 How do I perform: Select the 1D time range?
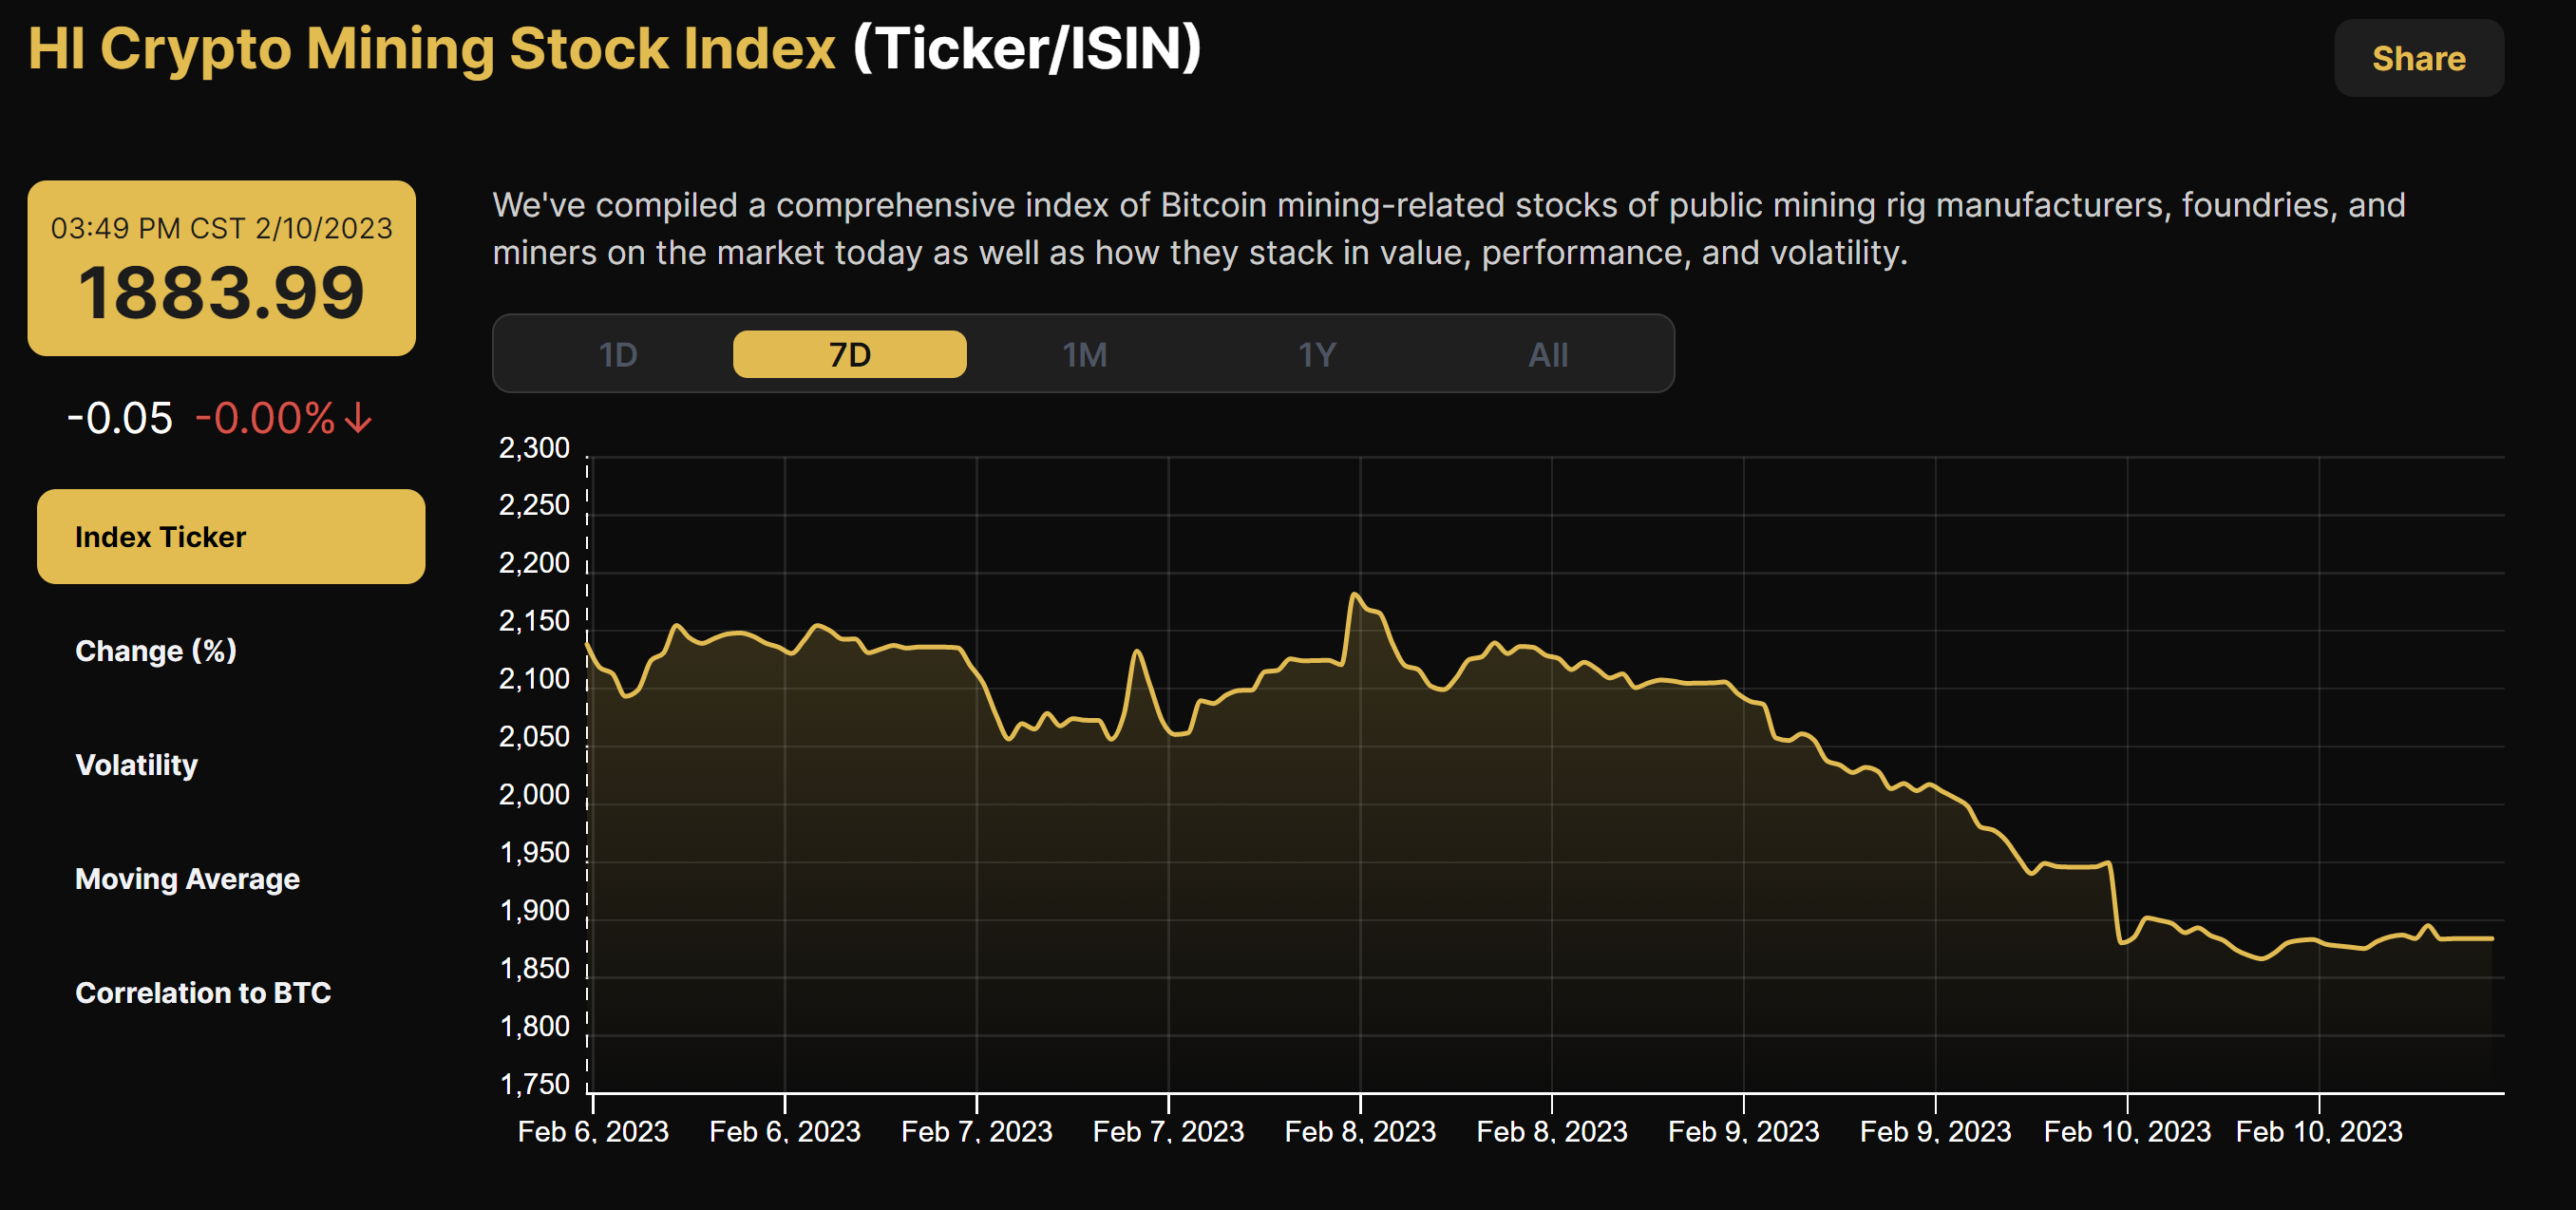coord(619,353)
